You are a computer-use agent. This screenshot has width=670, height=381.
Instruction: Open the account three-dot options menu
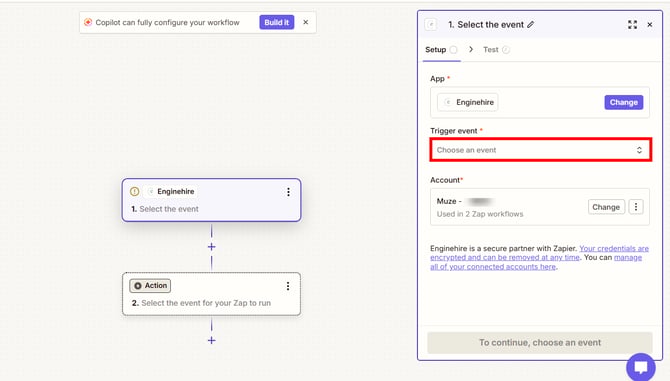pos(636,207)
